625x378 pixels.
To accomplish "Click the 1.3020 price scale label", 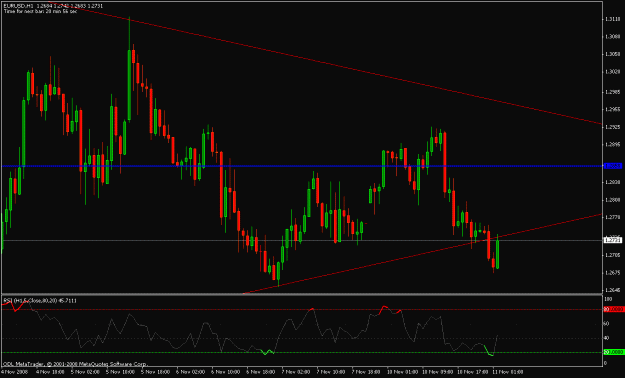I will (x=612, y=72).
